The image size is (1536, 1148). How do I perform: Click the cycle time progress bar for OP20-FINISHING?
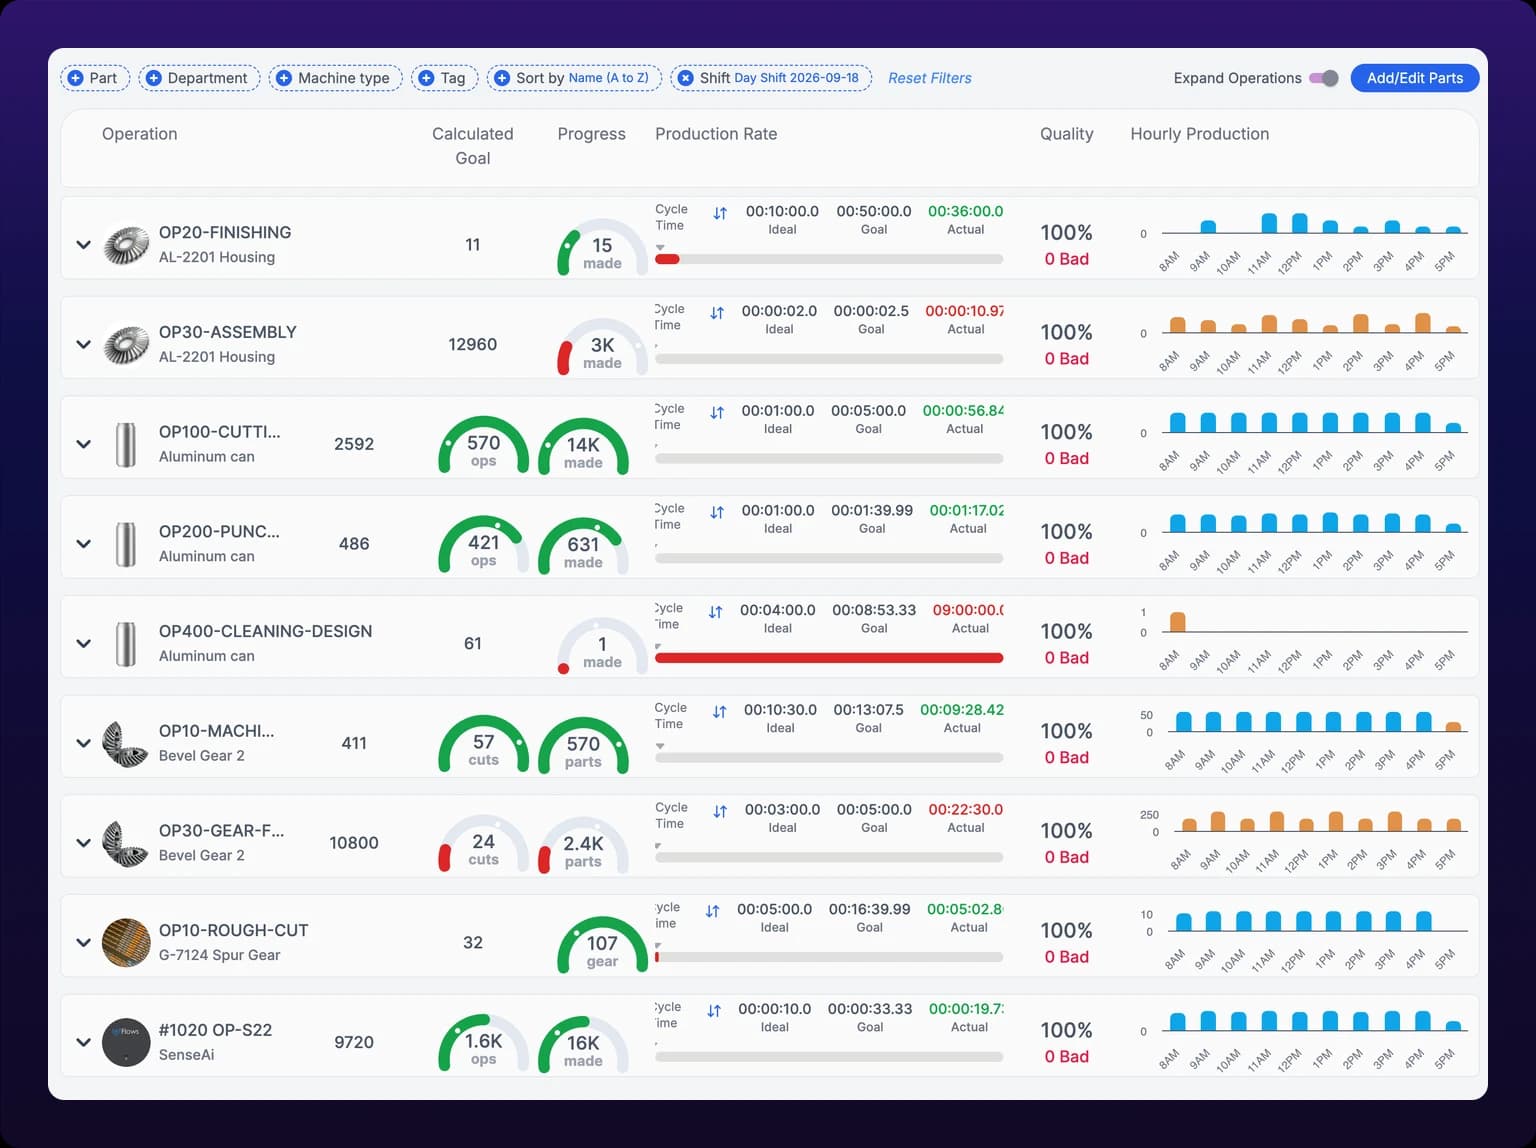829,259
